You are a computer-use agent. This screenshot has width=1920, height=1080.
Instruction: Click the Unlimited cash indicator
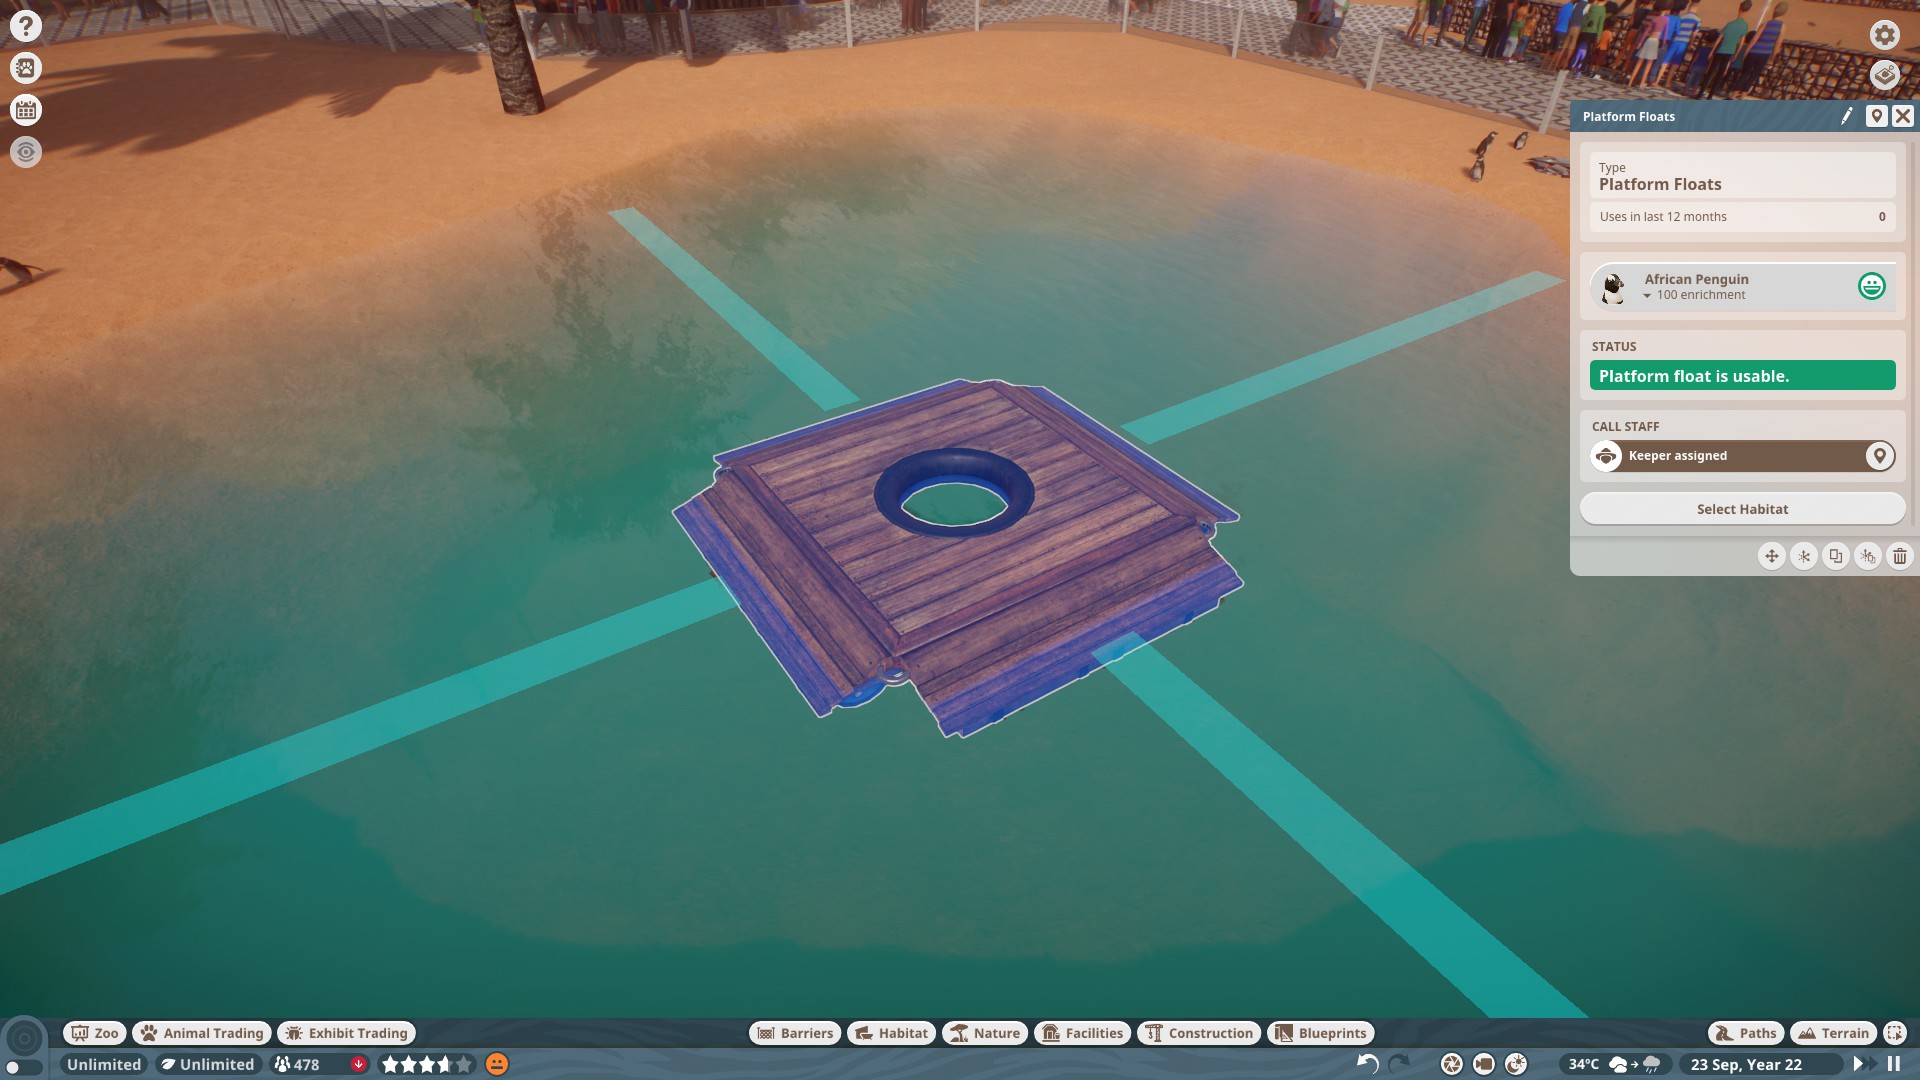(x=104, y=1064)
